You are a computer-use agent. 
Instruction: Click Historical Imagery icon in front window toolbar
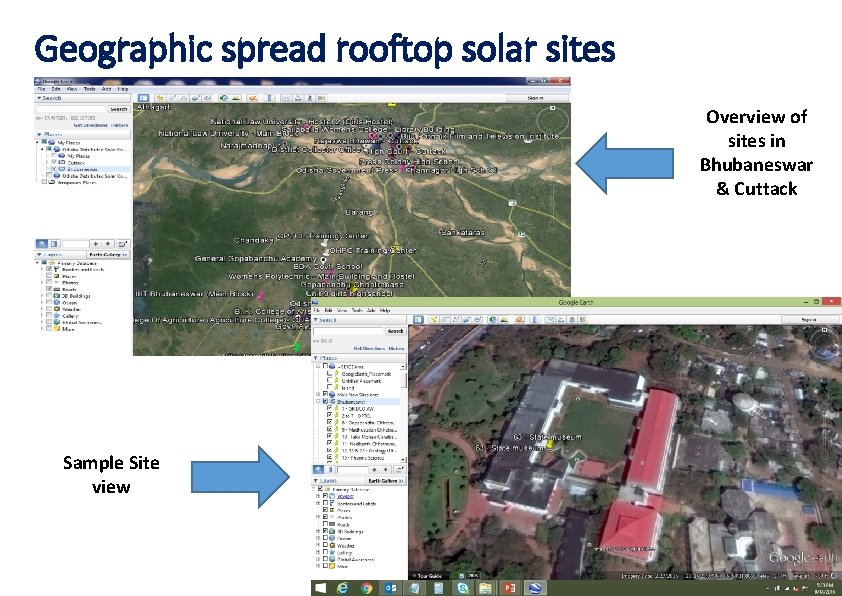point(493,319)
